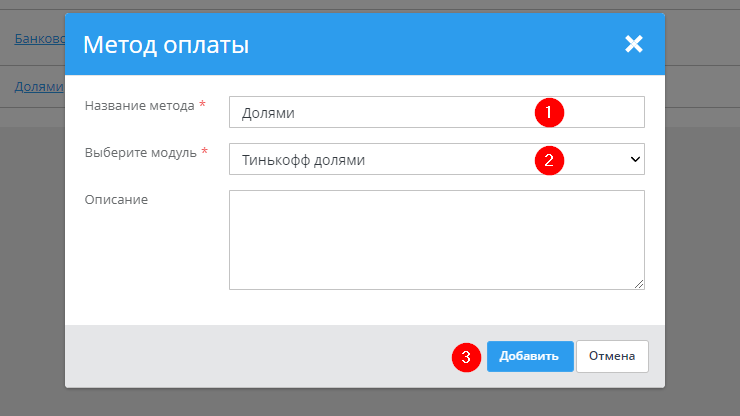
Task: Click the textarea resize handle in Описание
Action: (639, 284)
